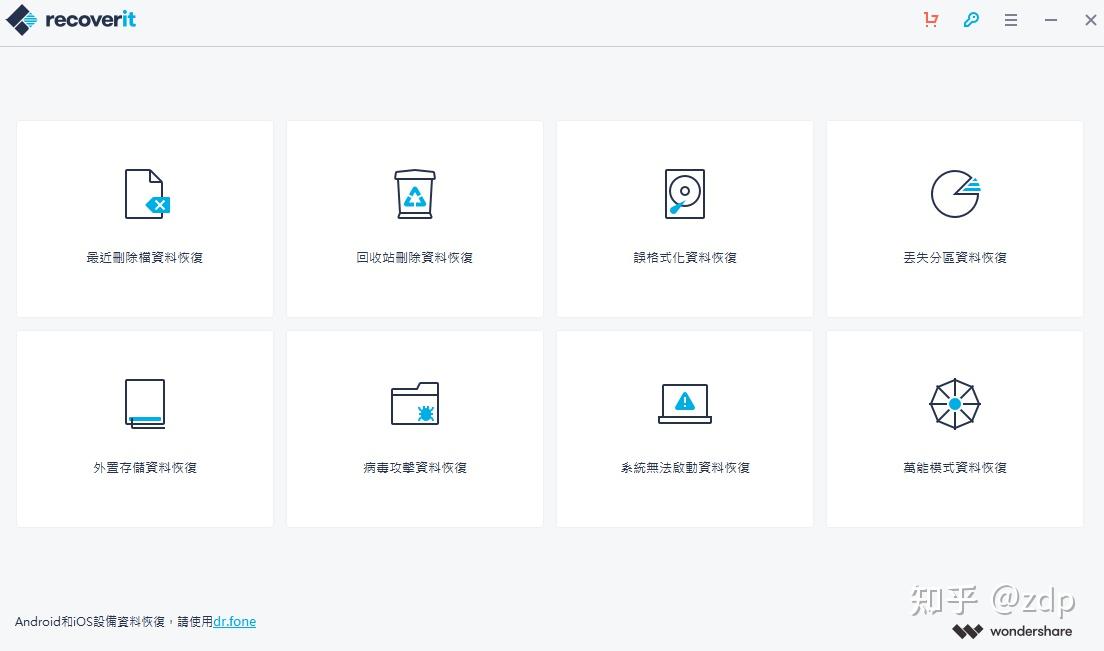The width and height of the screenshot is (1104, 651).
Task: Open 病毒攻擊資料恢復 option text
Action: (415, 468)
